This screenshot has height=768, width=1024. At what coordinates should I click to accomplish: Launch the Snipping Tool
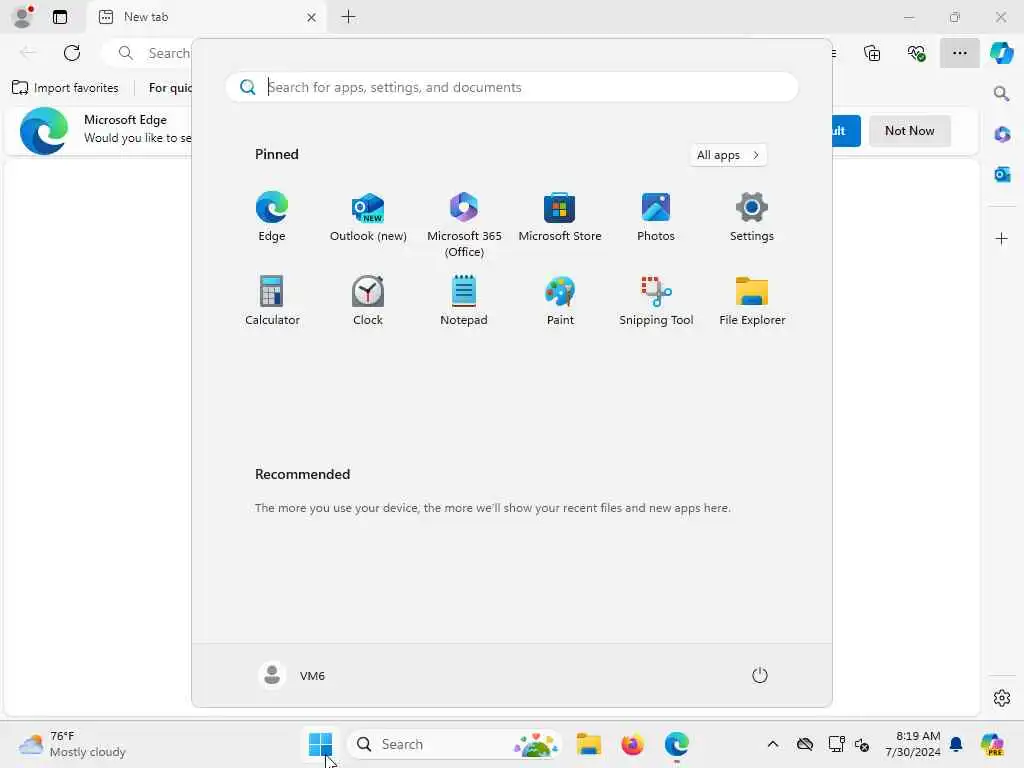click(x=656, y=300)
